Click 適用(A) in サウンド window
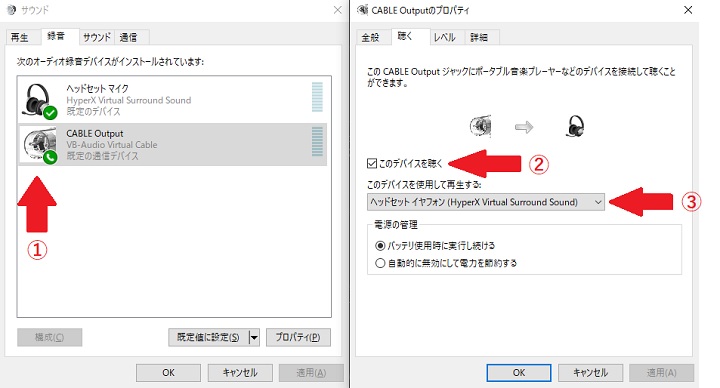Viewport: 720px width, 388px height. tap(311, 373)
